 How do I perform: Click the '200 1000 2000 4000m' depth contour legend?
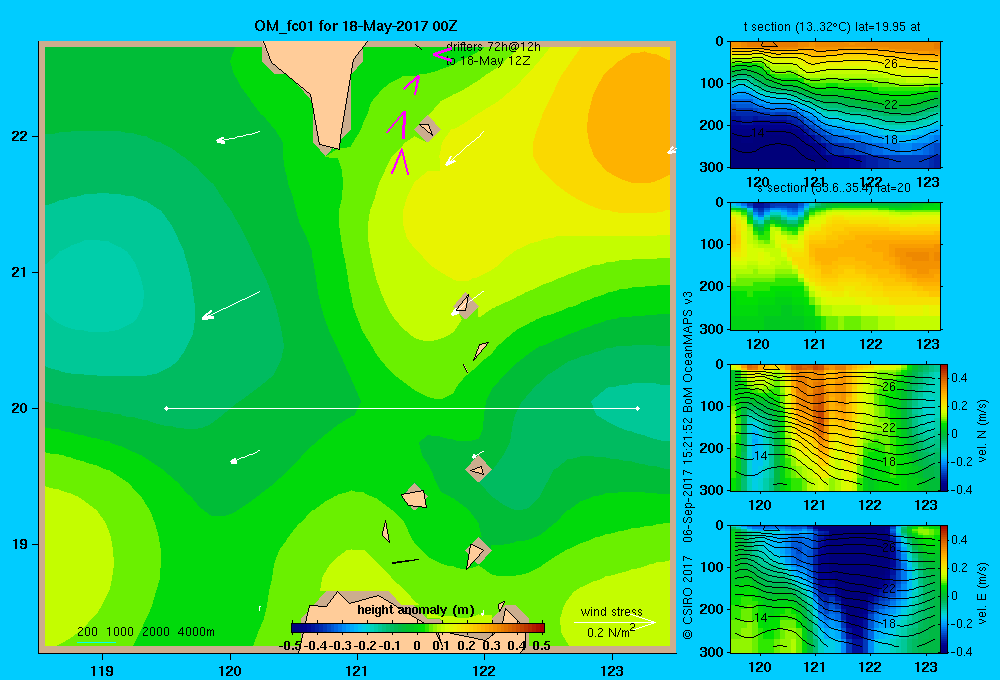point(145,632)
